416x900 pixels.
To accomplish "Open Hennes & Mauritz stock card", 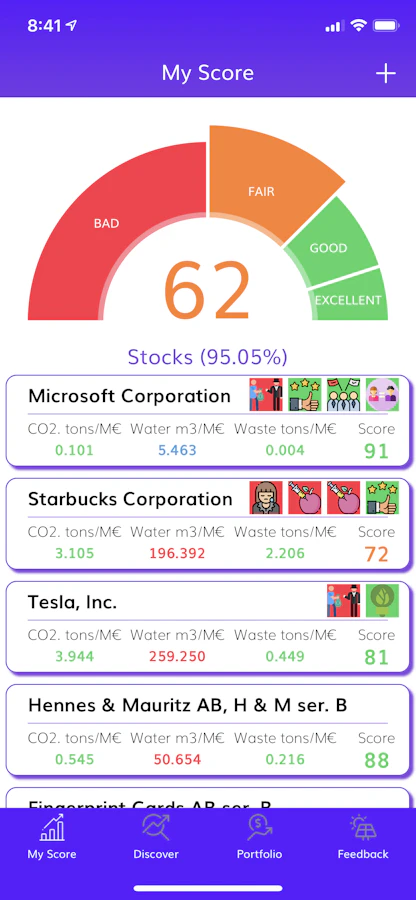I will pos(209,730).
